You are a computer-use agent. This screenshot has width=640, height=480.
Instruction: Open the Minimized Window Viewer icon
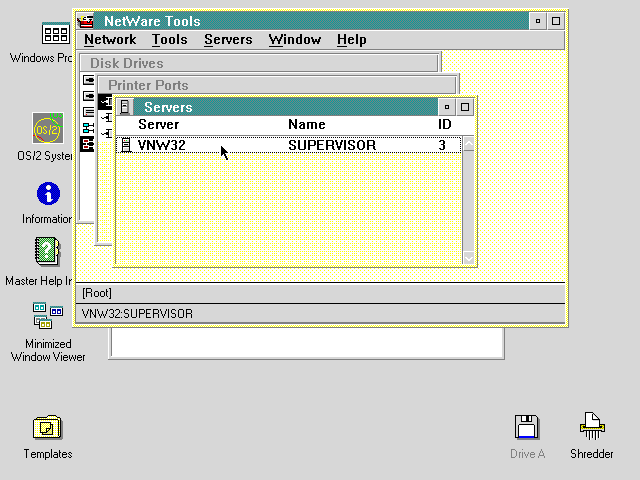coord(48,315)
